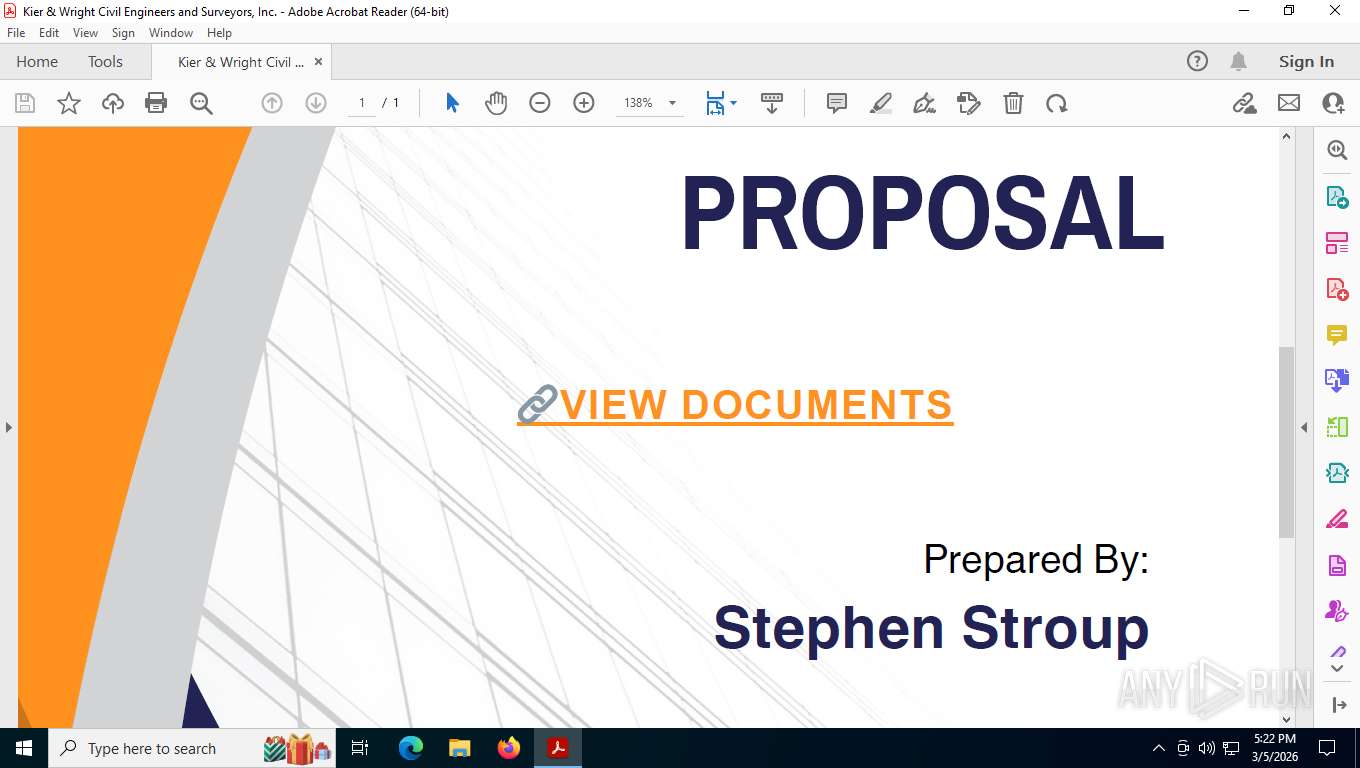Open the Help menu
Screen dimensions: 1360x768
coord(219,33)
